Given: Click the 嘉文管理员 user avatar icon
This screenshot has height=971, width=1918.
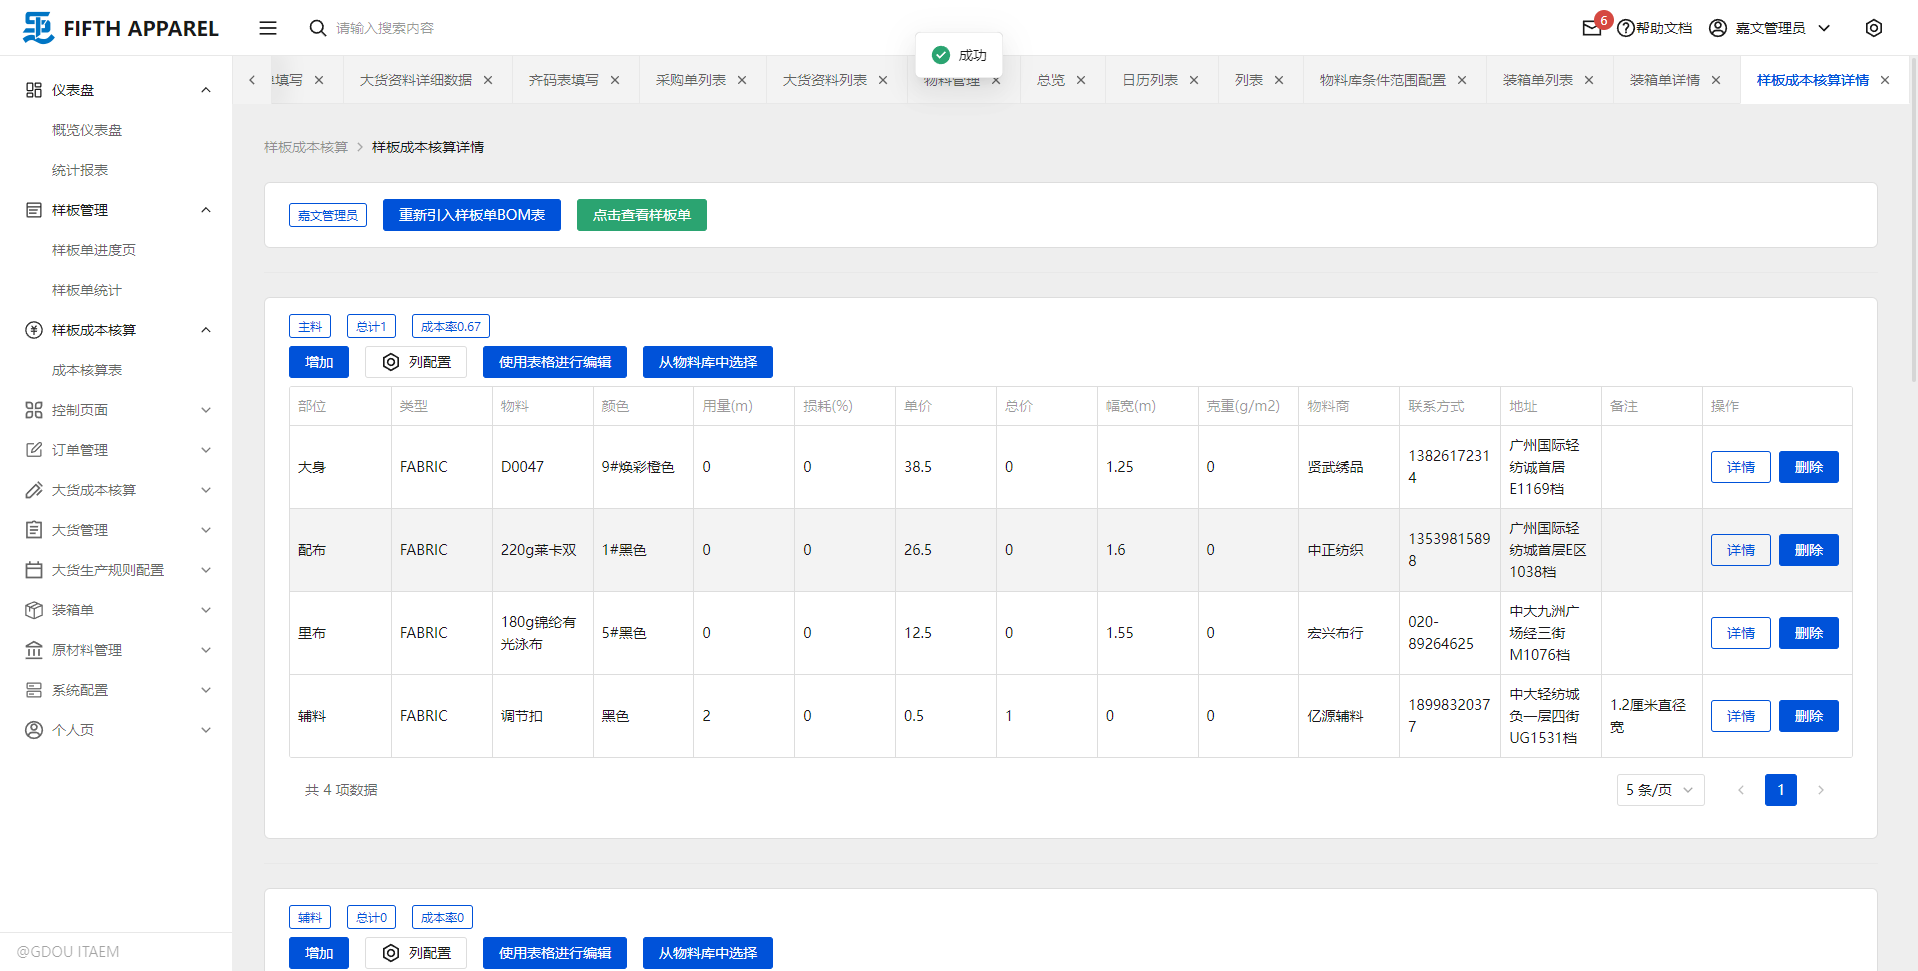Looking at the screenshot, I should (x=1718, y=28).
